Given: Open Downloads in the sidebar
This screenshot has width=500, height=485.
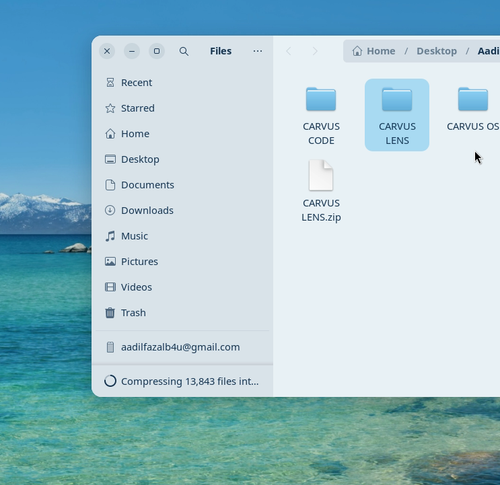Looking at the screenshot, I should point(182,210).
